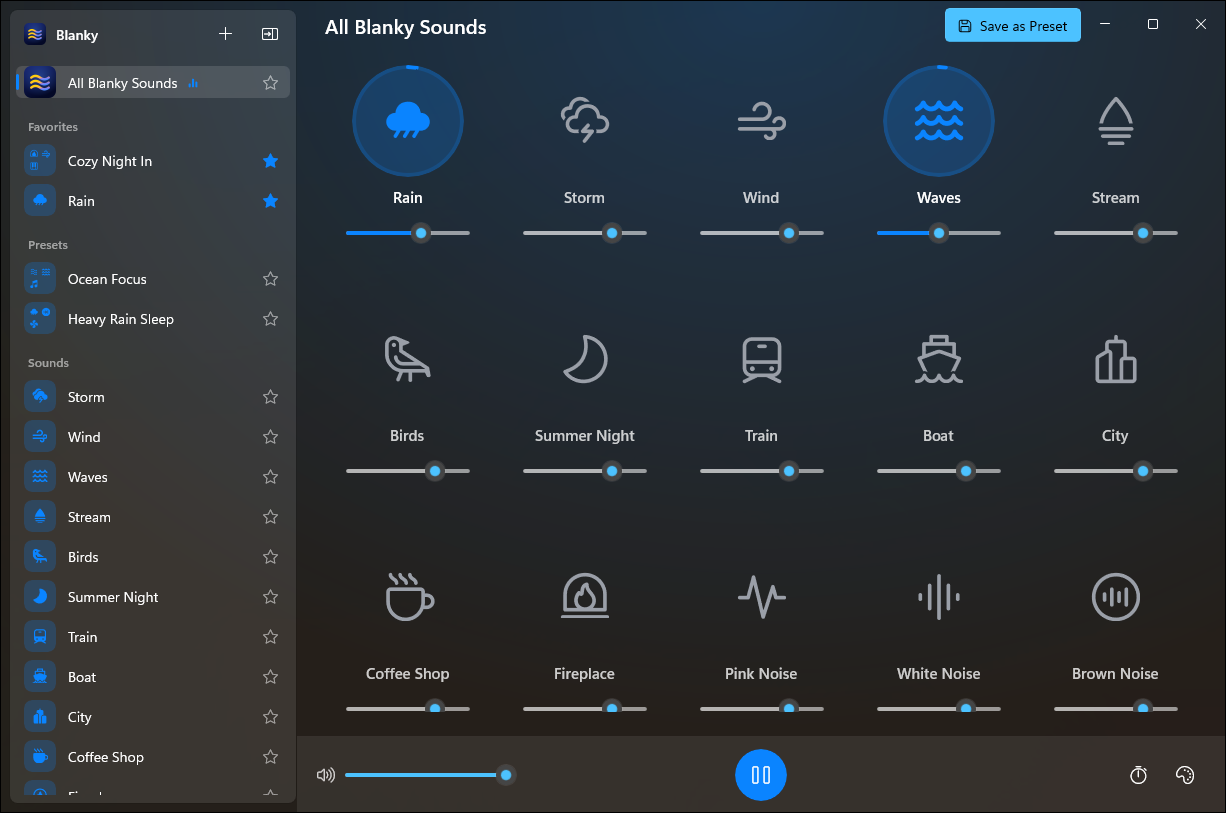Collapse the sidebar with panel icon
Screen dimensions: 1226x813
tap(270, 34)
